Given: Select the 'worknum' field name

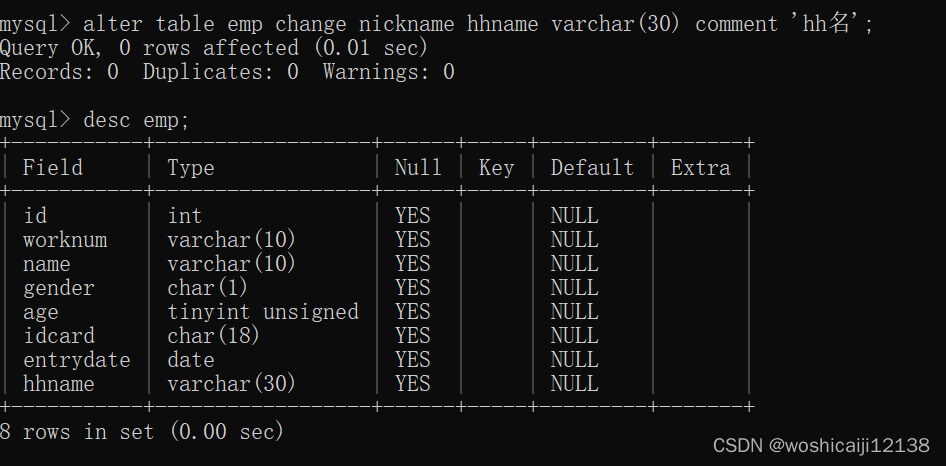Looking at the screenshot, I should [65, 240].
